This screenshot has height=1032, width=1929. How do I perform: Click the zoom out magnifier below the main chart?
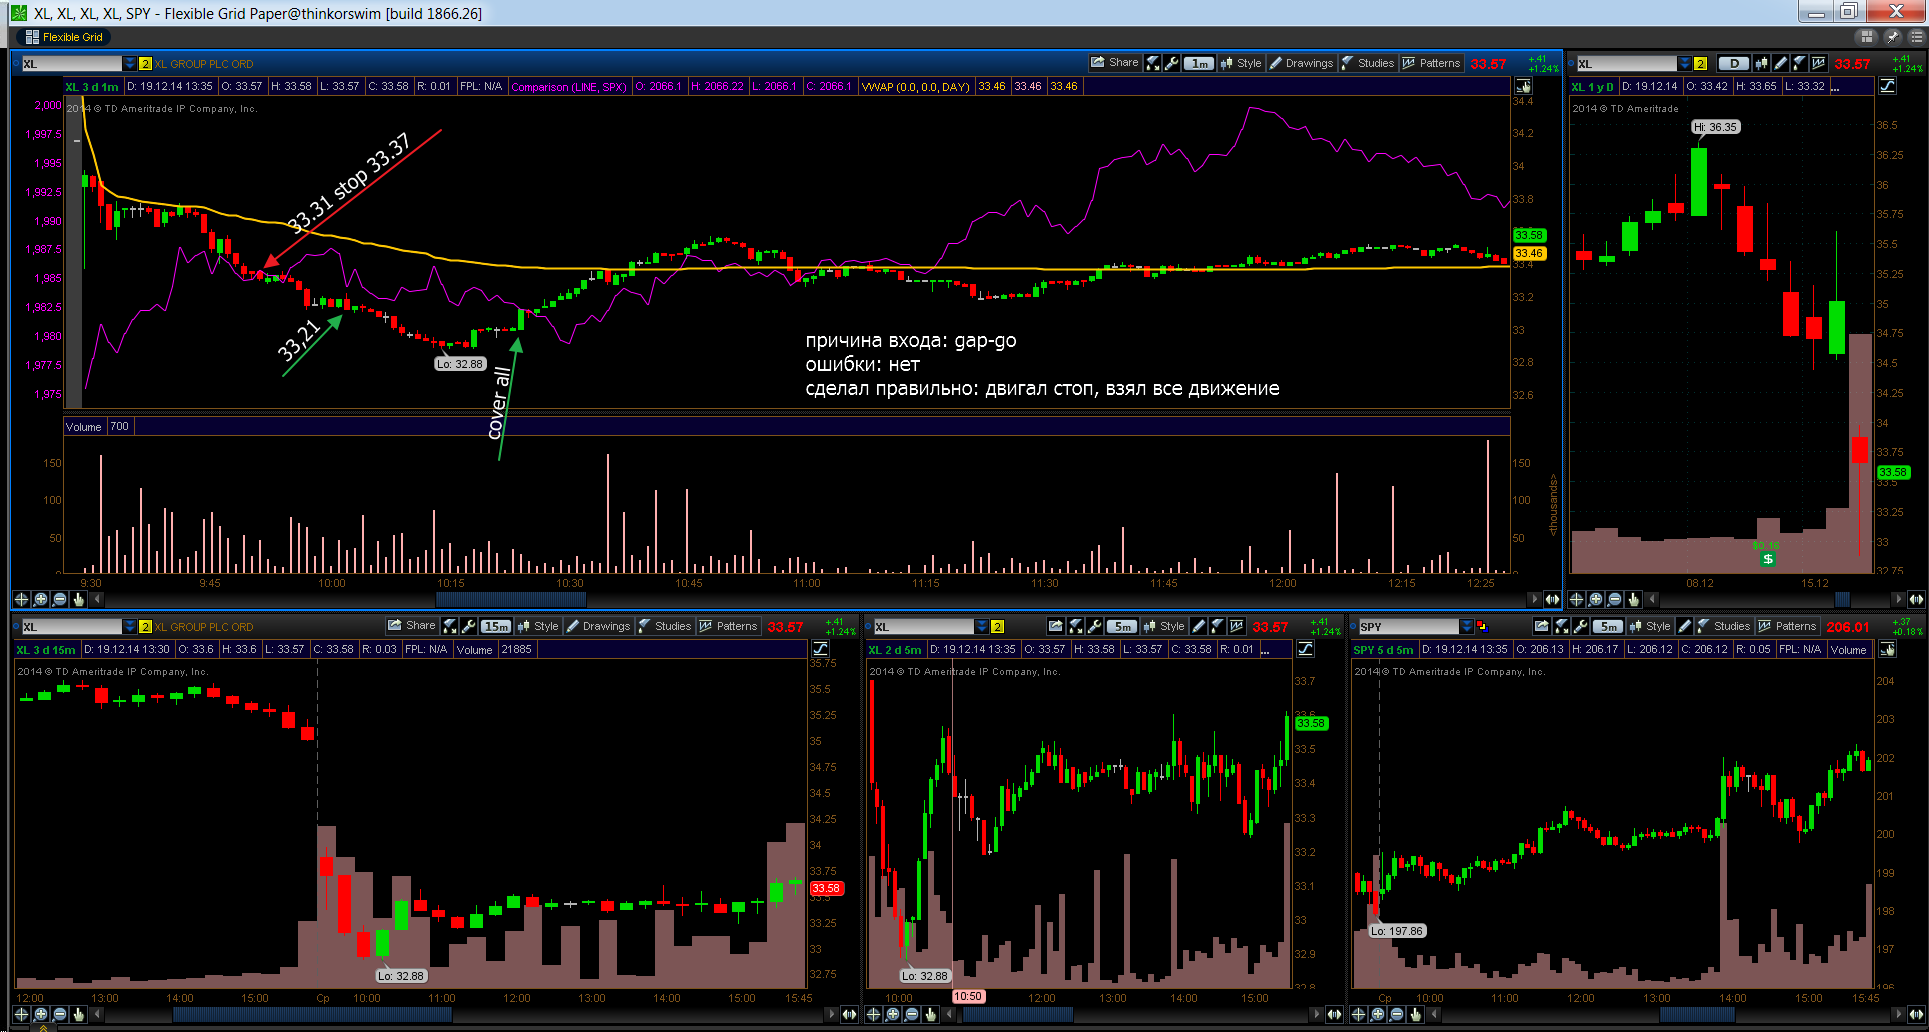click(59, 599)
